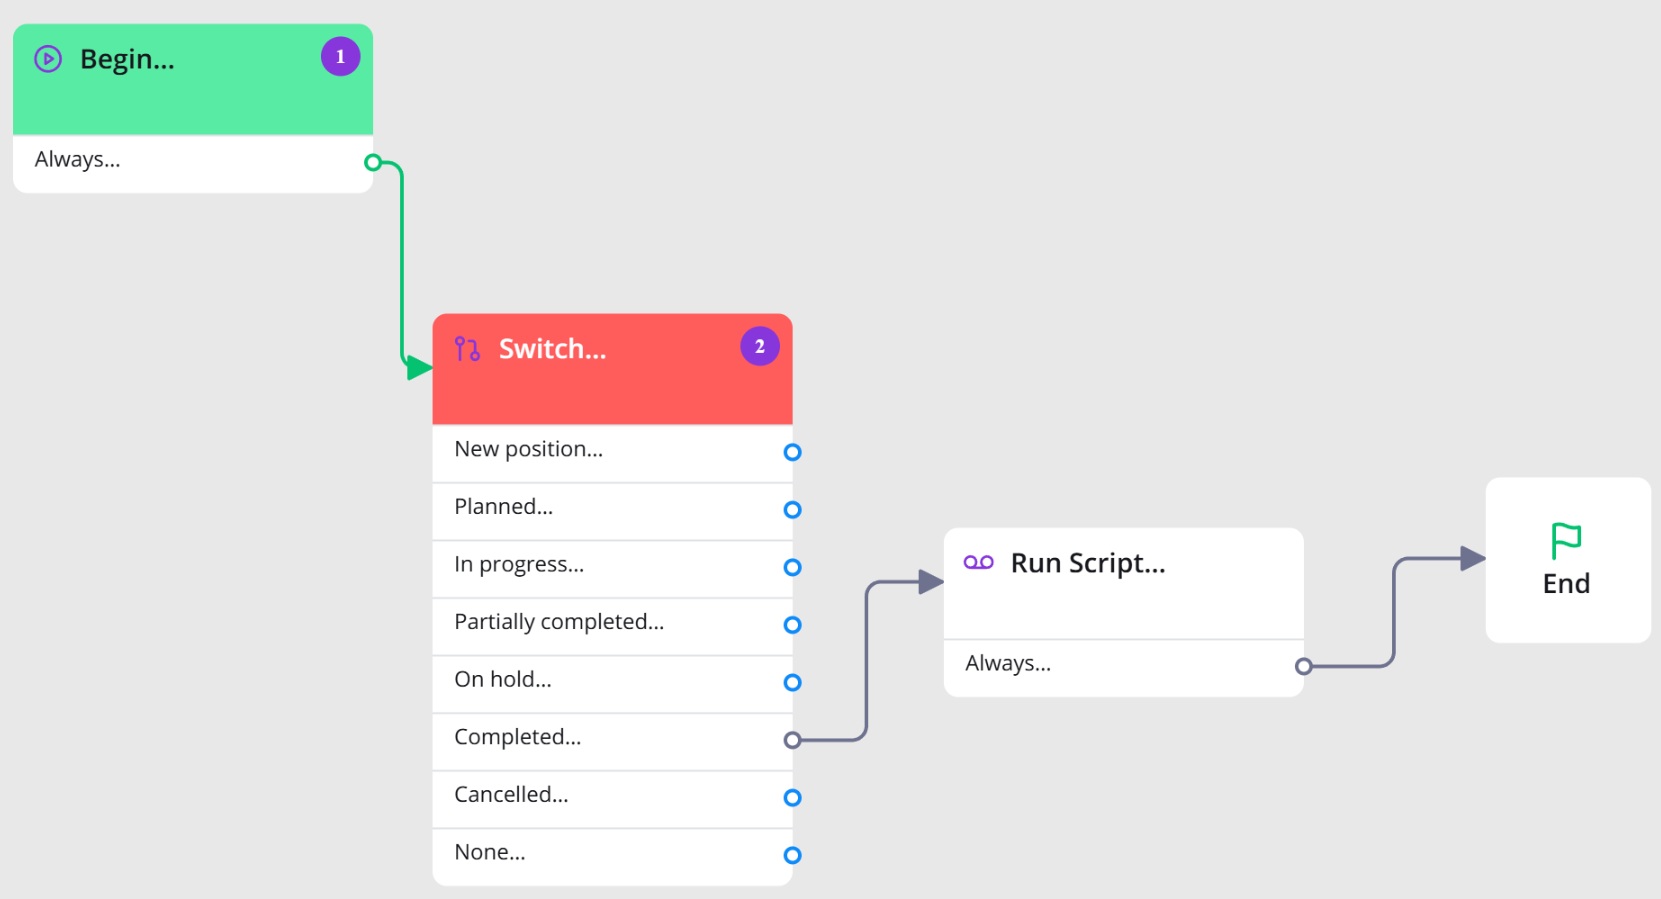Click the New position output port circle
This screenshot has height=899, width=1661.
pyautogui.click(x=792, y=452)
